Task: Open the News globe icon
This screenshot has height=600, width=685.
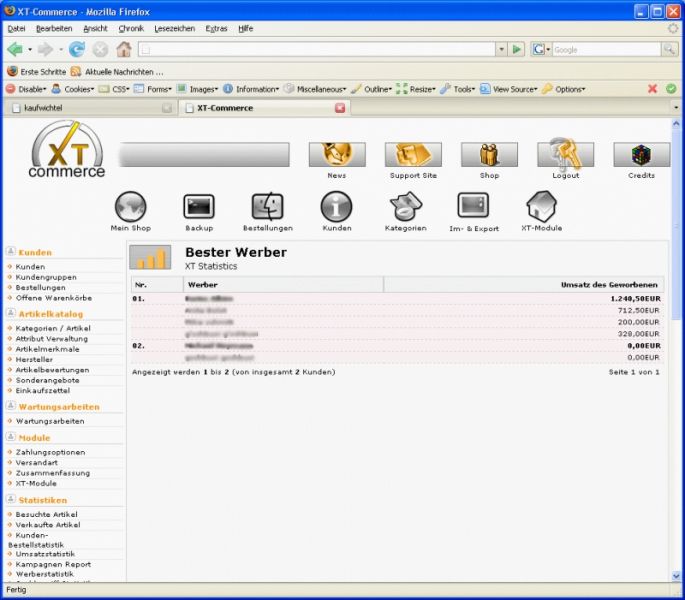Action: pyautogui.click(x=337, y=154)
